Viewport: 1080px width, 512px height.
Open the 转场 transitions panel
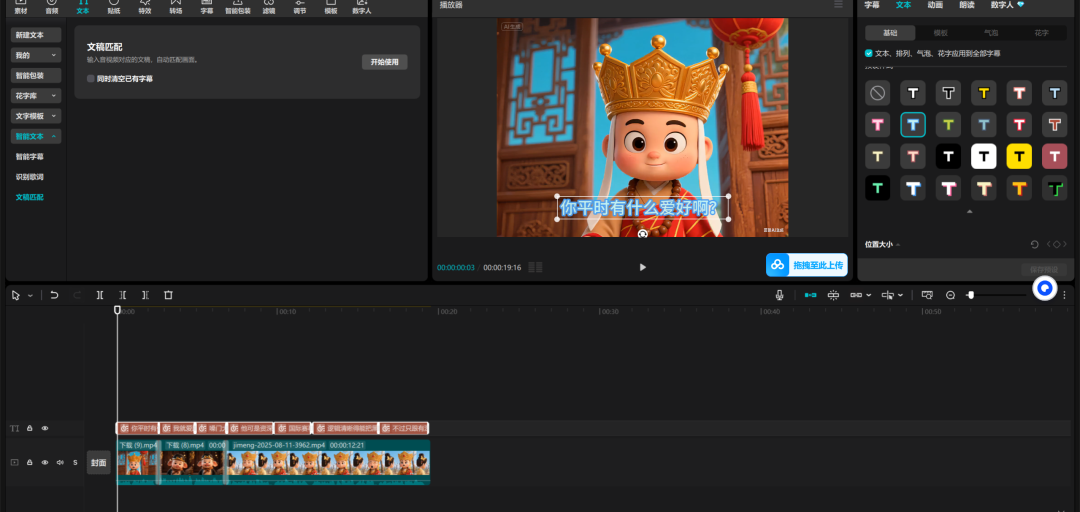[176, 7]
